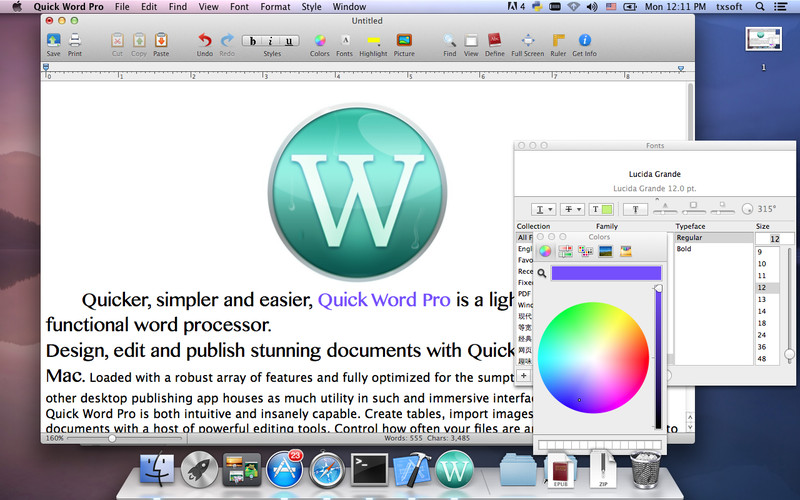
Task: Switch to crayons picker mode
Action: (626, 251)
